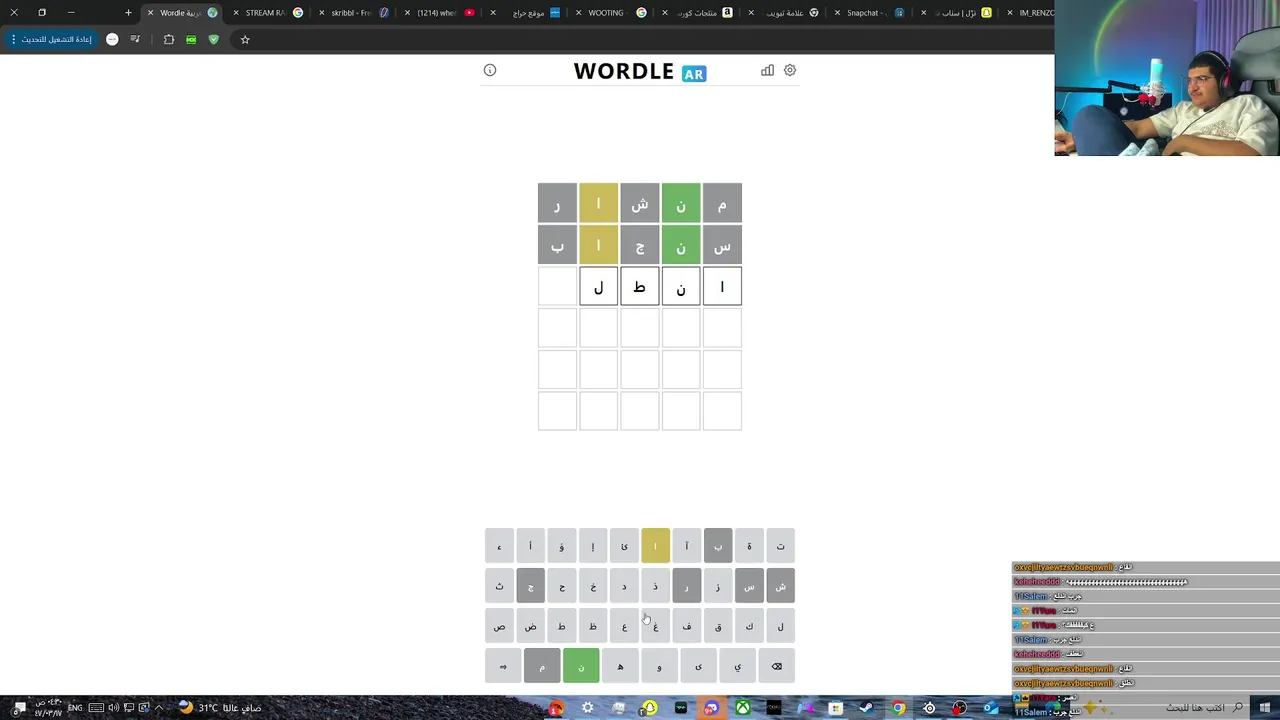Tap the ز key on the on-screen keyboard

coord(718,586)
